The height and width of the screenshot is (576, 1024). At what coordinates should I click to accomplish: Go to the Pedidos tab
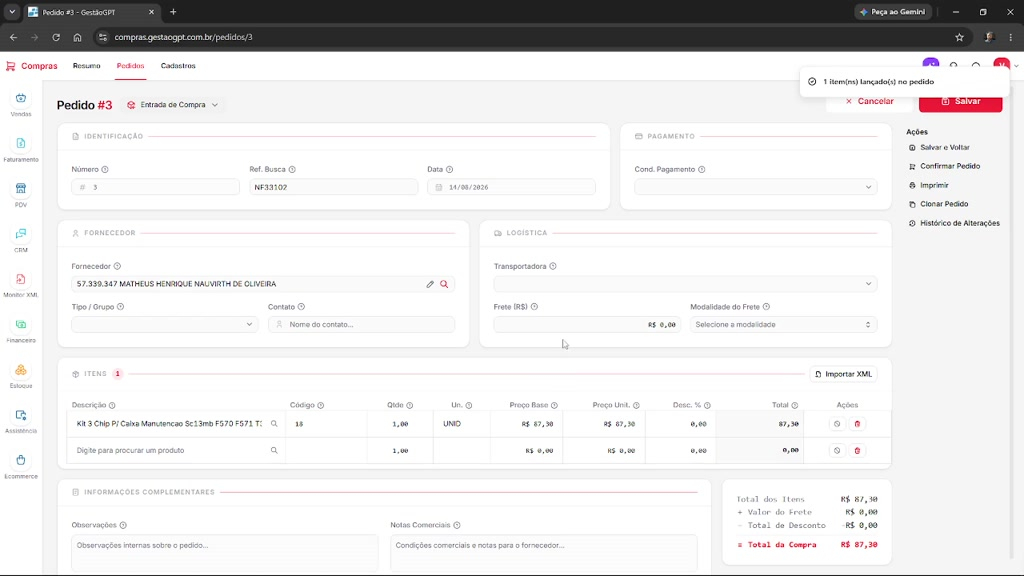(131, 66)
